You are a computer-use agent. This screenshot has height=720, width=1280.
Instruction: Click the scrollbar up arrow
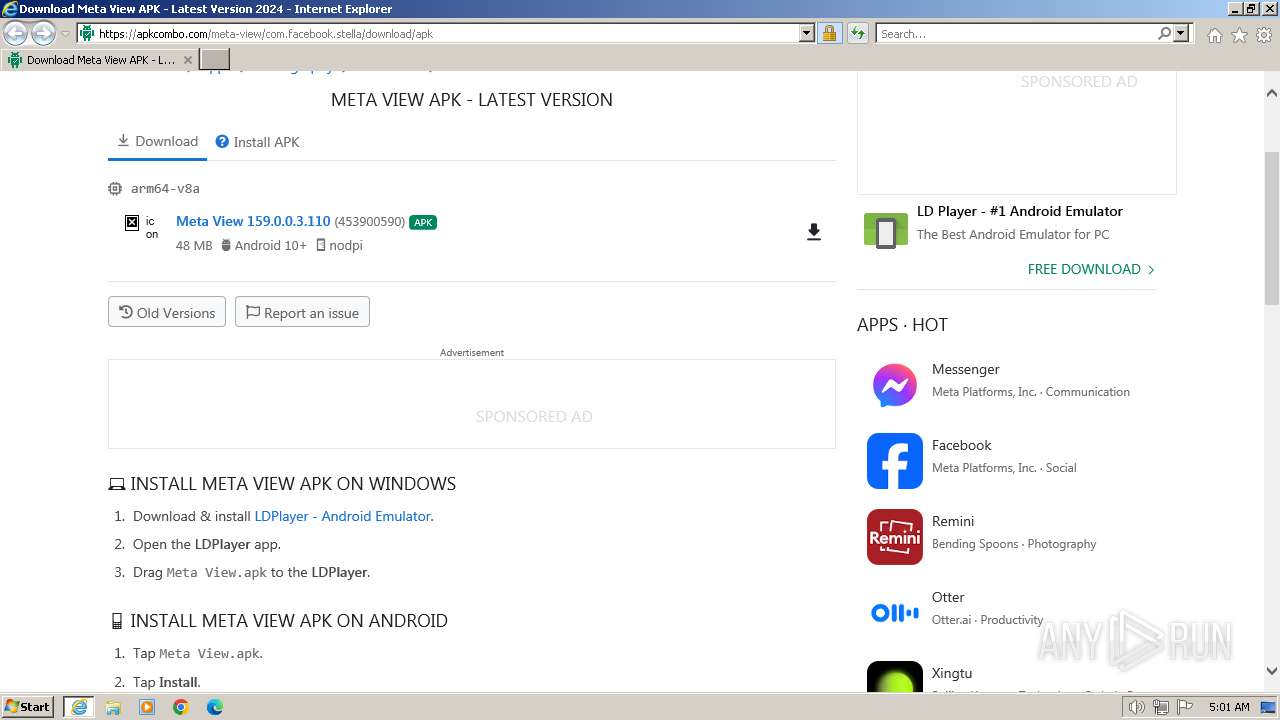click(x=1272, y=93)
